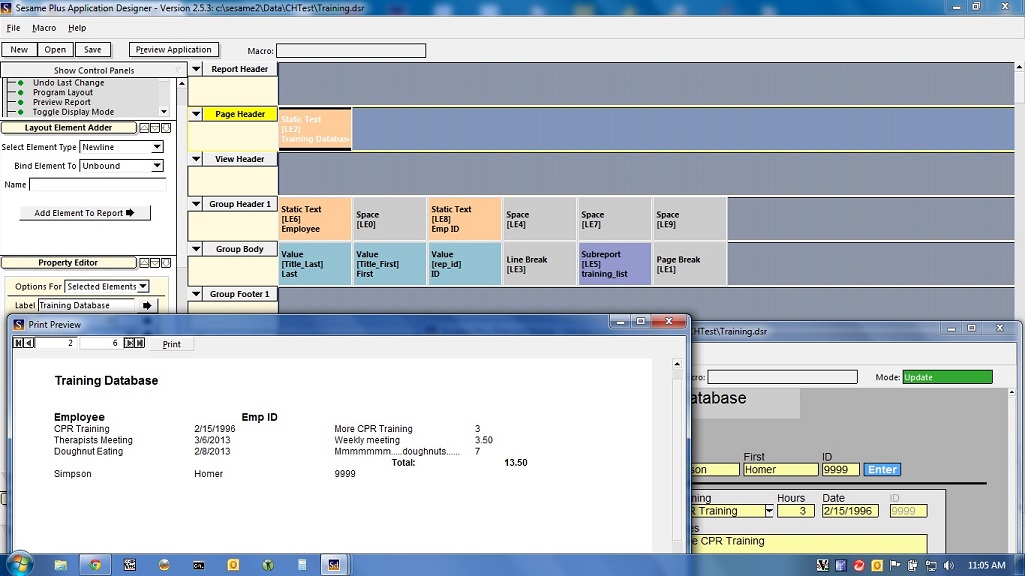1025x576 pixels.
Task: Click current page number field in Print Preview
Action: tap(56, 343)
